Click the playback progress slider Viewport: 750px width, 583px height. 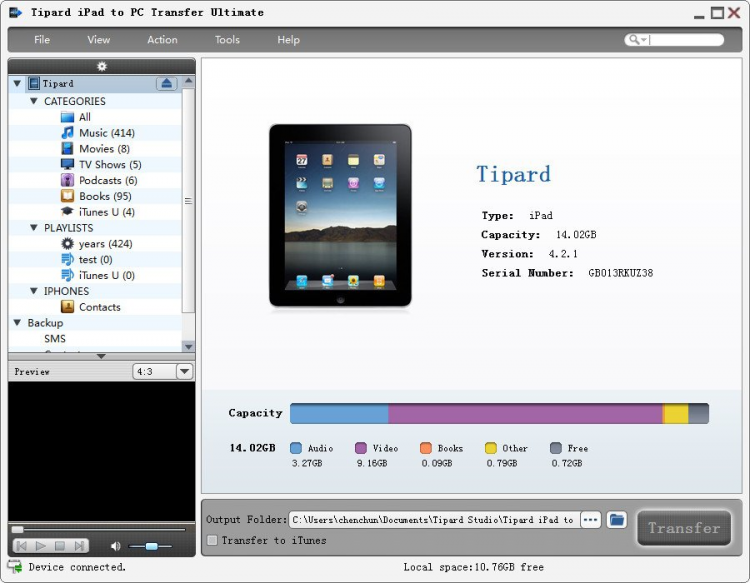click(98, 529)
